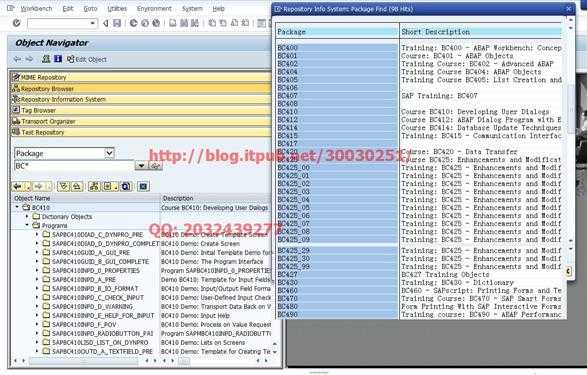Click the Edit Object button
Screen dimensions: 587x375
click(87, 59)
